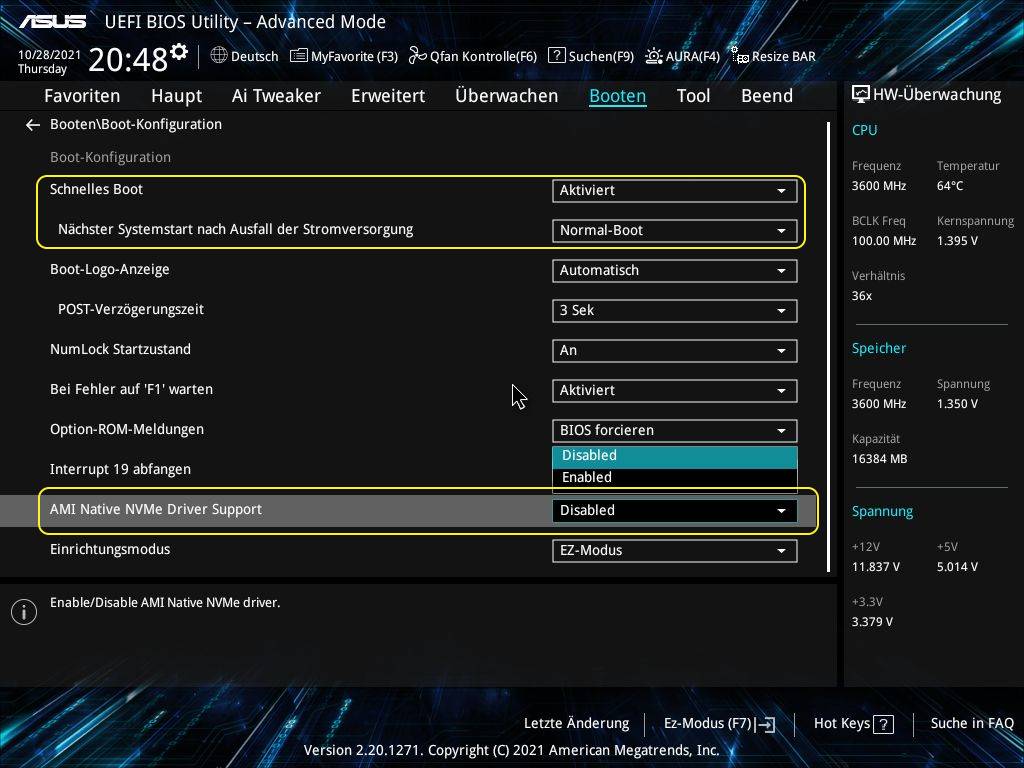Click the Boot-Konfiguration section header
The image size is (1024, 768).
pos(110,157)
